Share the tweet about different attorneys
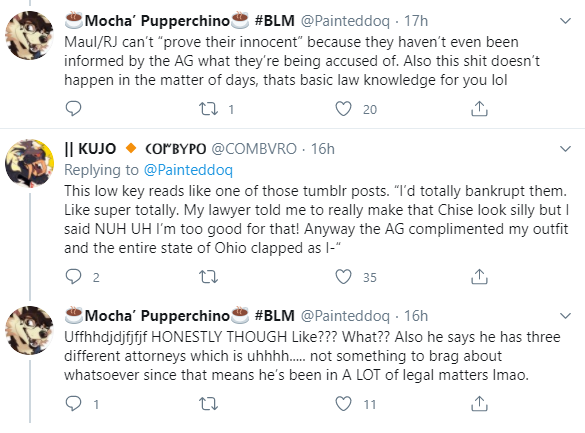Viewport: 585px width, 433px height. pyautogui.click(x=479, y=404)
